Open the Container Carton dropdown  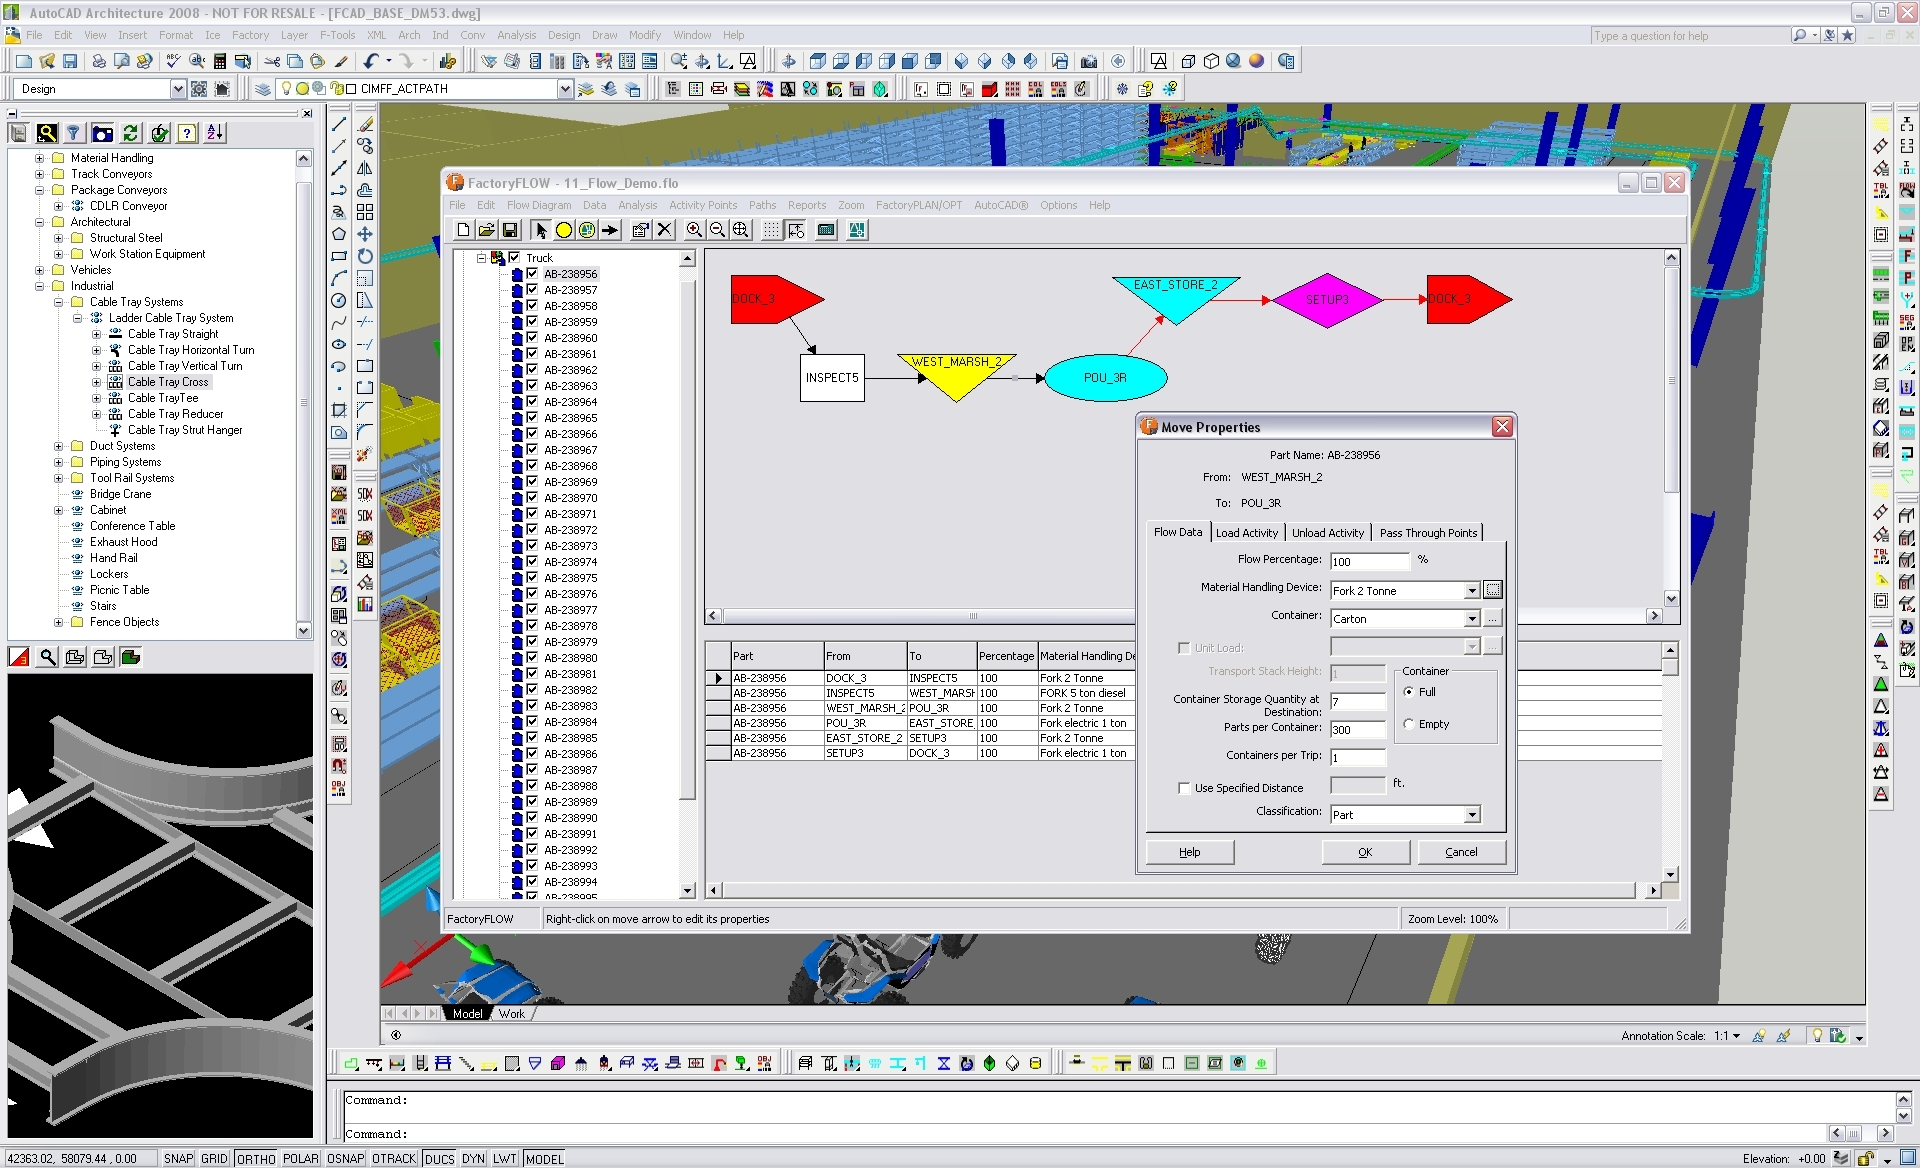[1472, 619]
